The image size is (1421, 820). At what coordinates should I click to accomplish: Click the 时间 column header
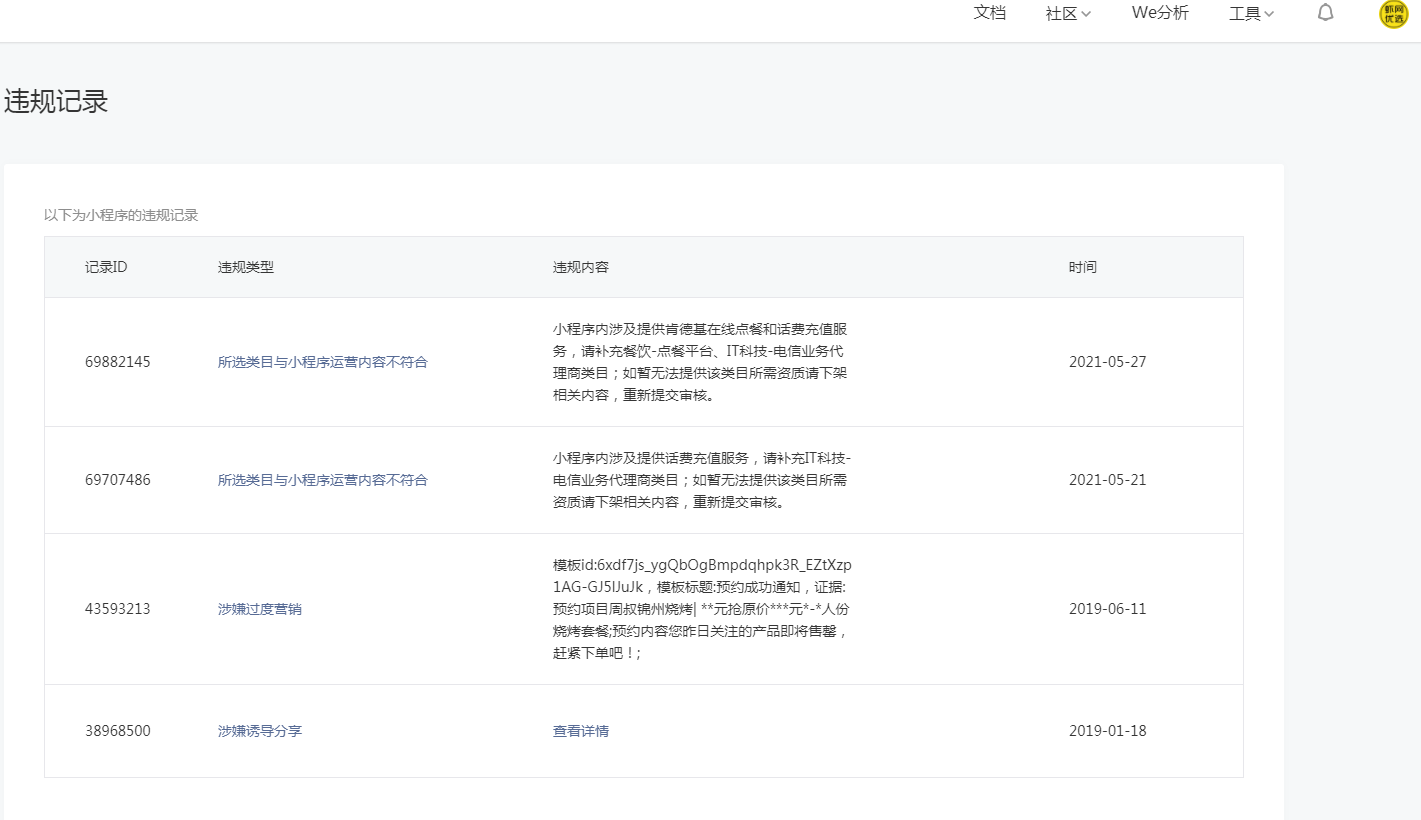[1083, 267]
